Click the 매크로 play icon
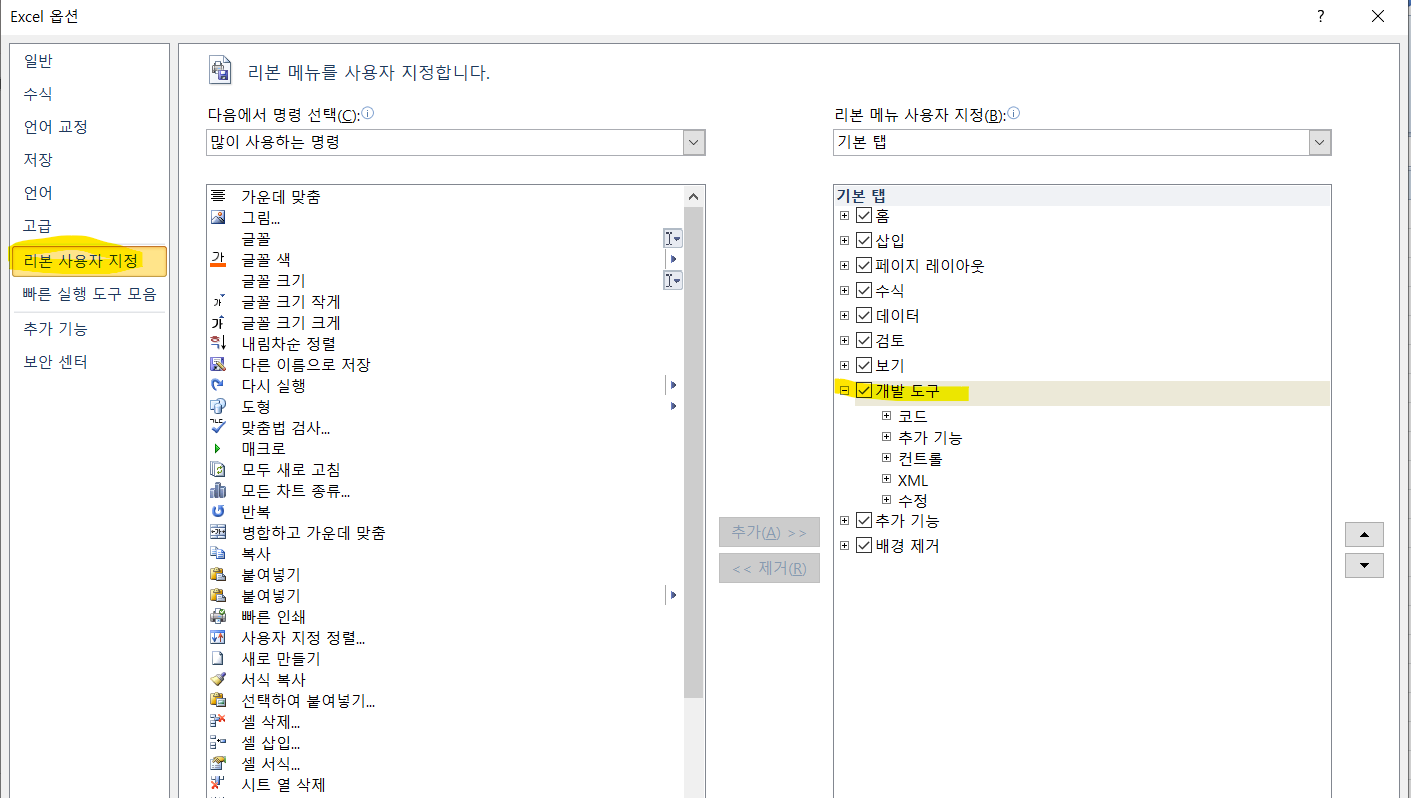Image resolution: width=1411 pixels, height=798 pixels. coord(218,448)
